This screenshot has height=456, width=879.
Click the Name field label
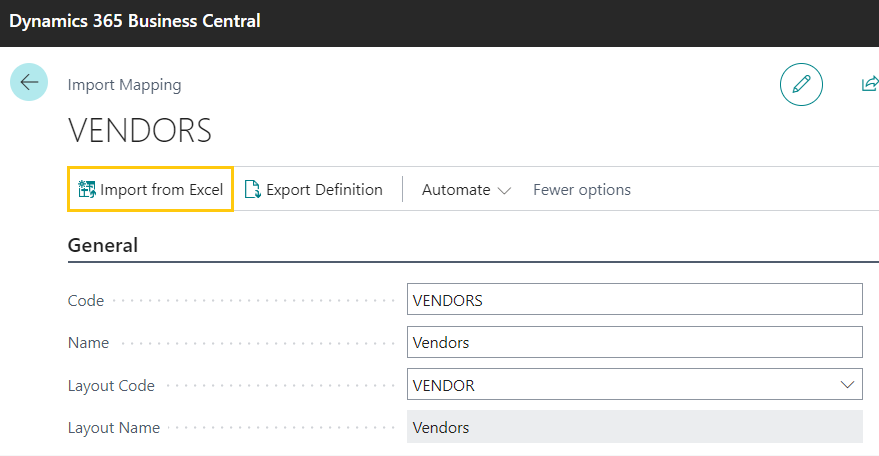pyautogui.click(x=89, y=343)
